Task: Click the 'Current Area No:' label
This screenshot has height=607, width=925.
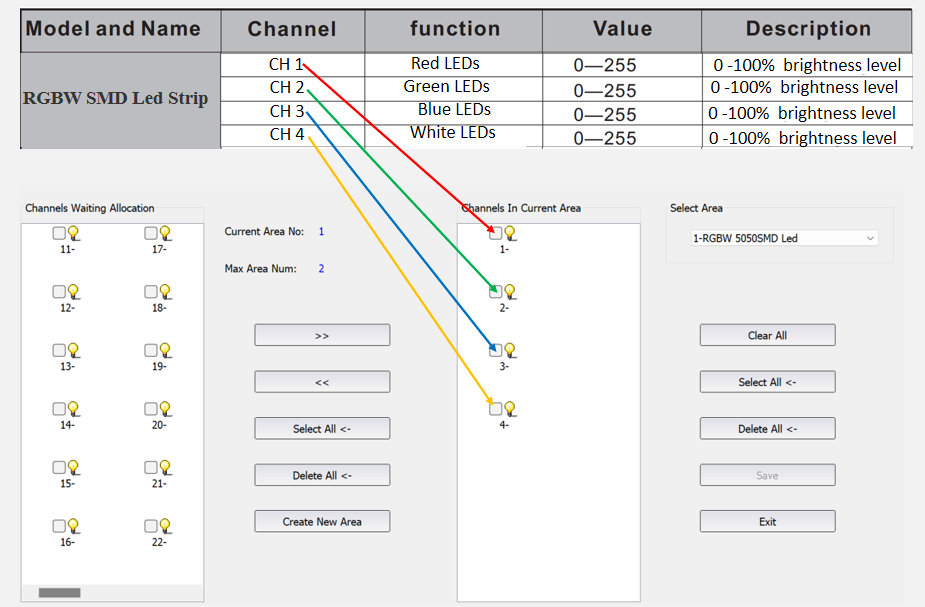Action: click(x=264, y=232)
